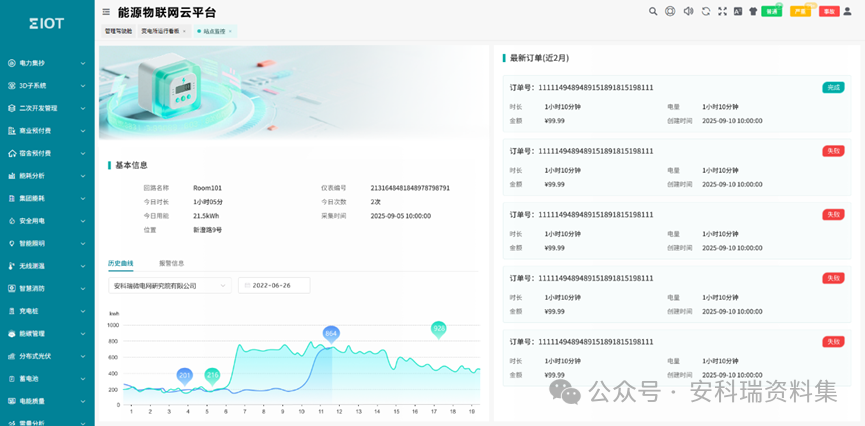Click the 充电桩 charger icon
The height and width of the screenshot is (426, 865).
point(12,311)
